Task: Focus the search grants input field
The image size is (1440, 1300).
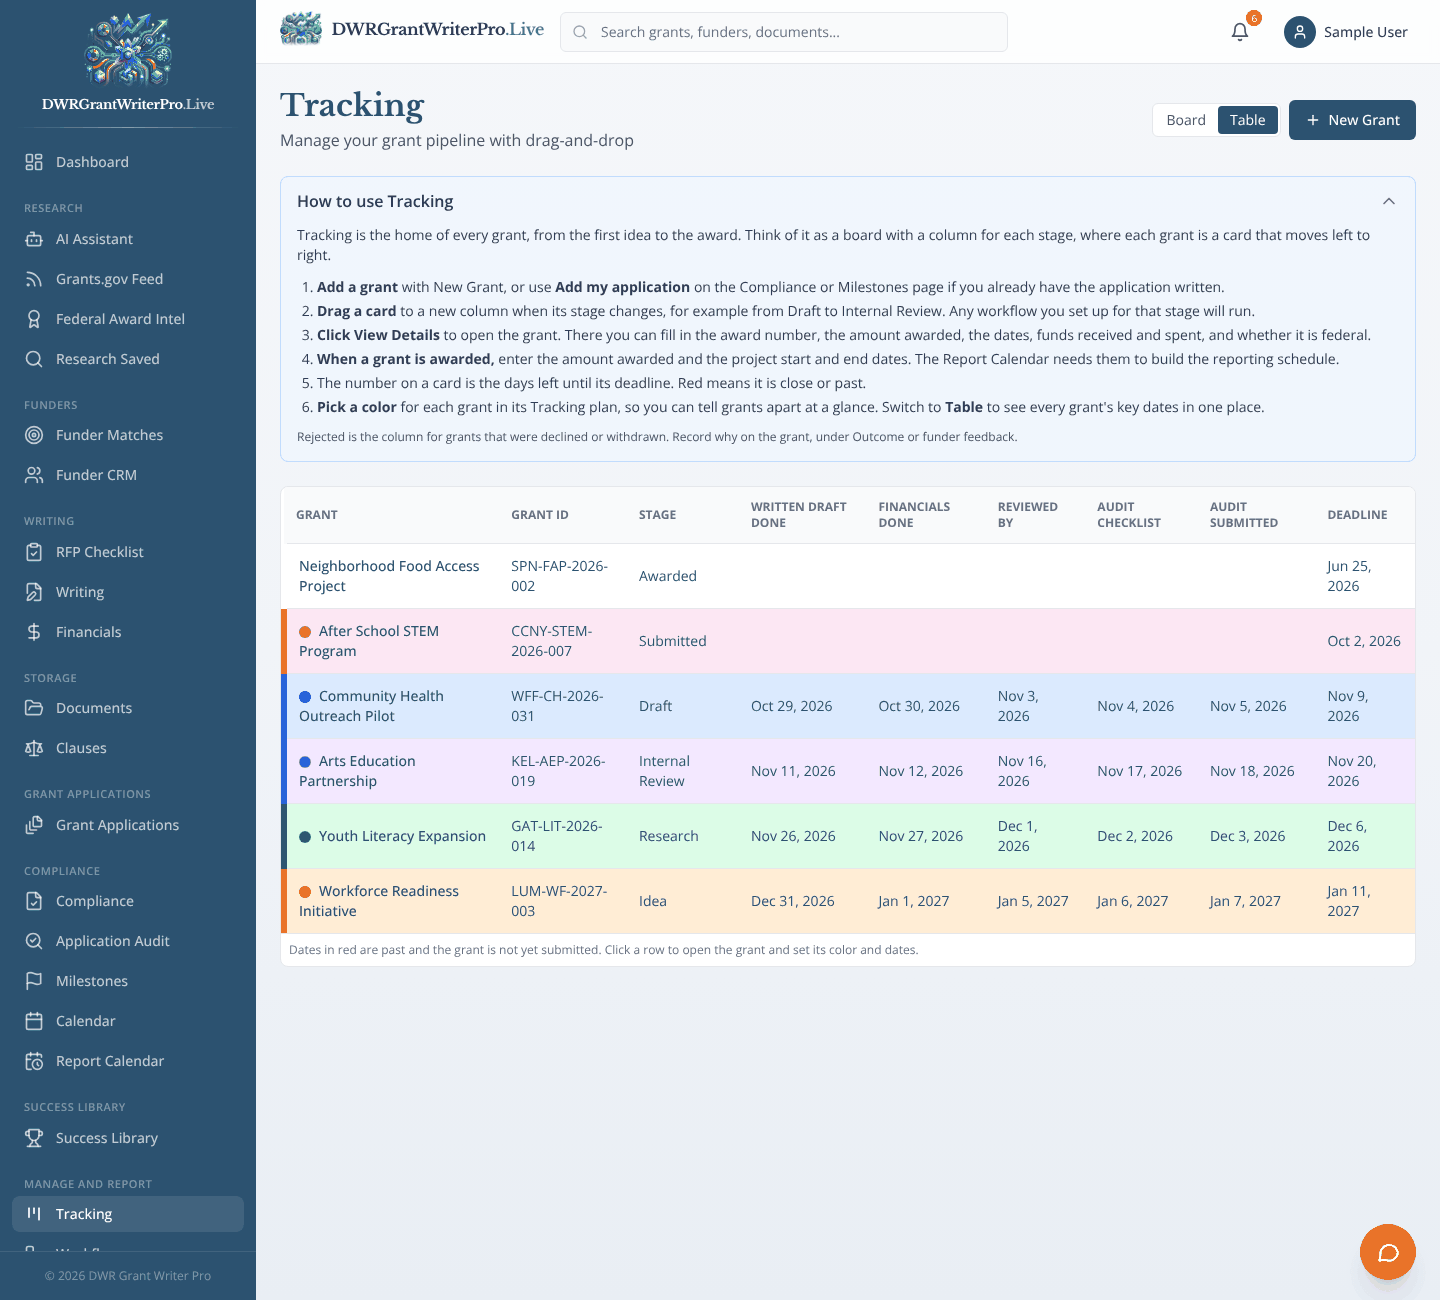Action: pyautogui.click(x=784, y=32)
